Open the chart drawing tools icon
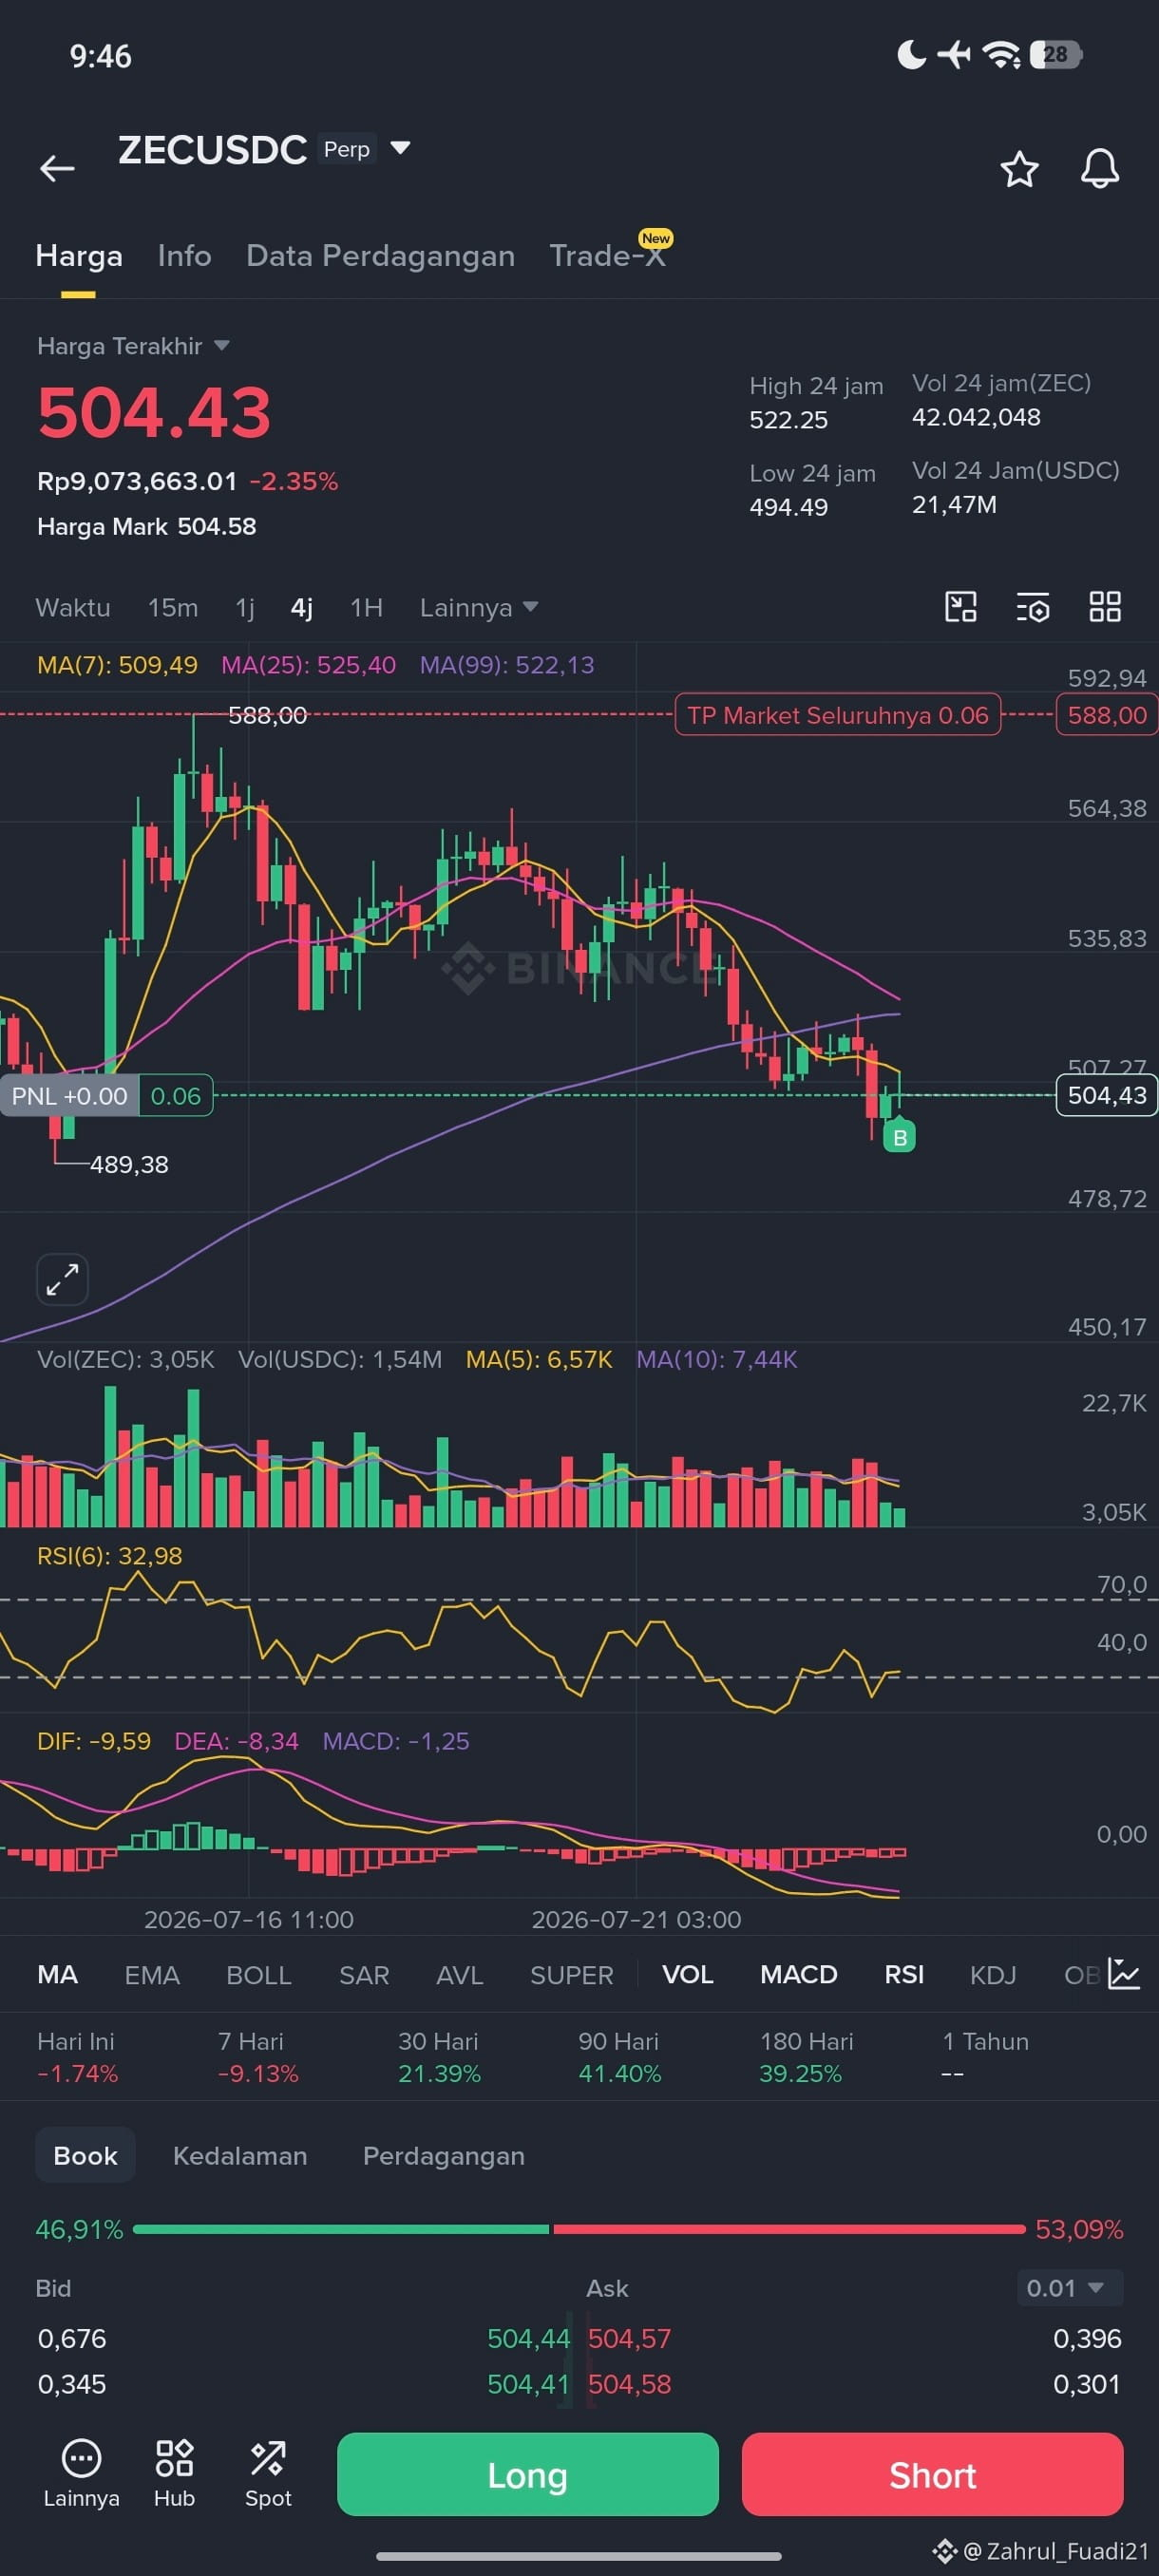Viewport: 1159px width, 2576px height. 960,607
